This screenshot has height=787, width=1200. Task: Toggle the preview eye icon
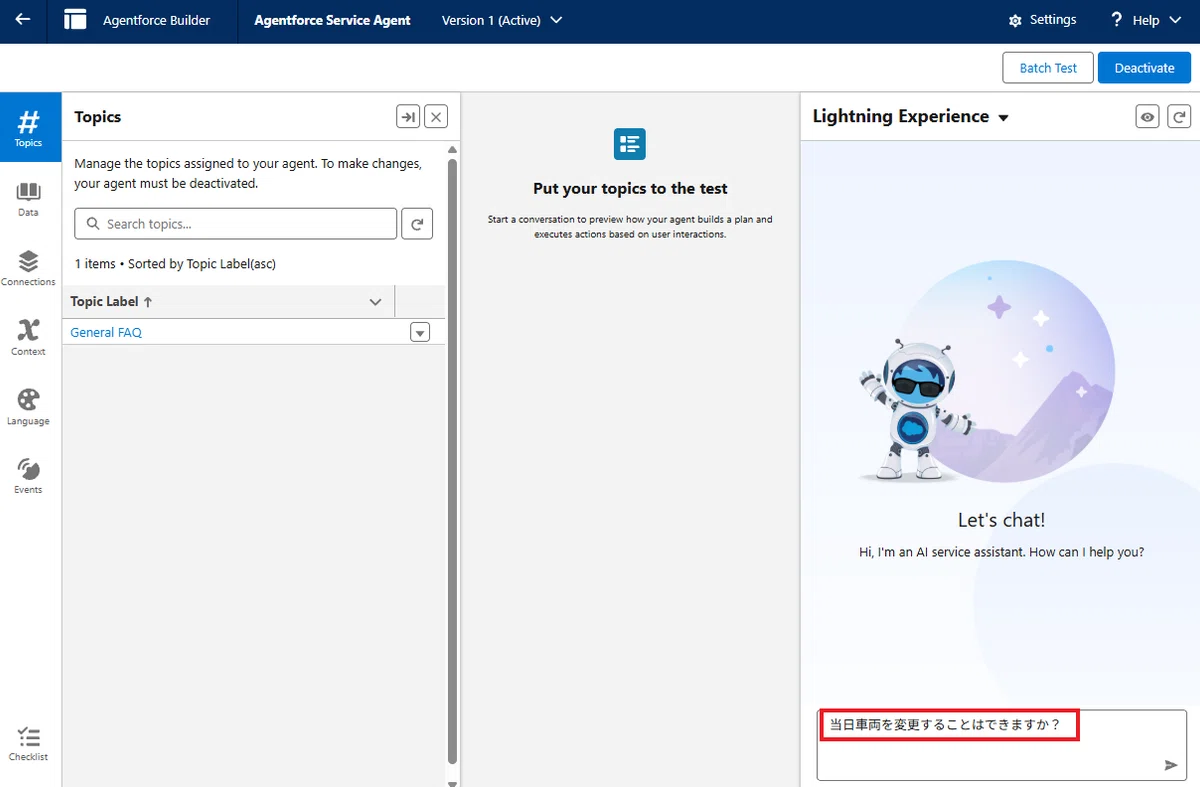coord(1148,117)
